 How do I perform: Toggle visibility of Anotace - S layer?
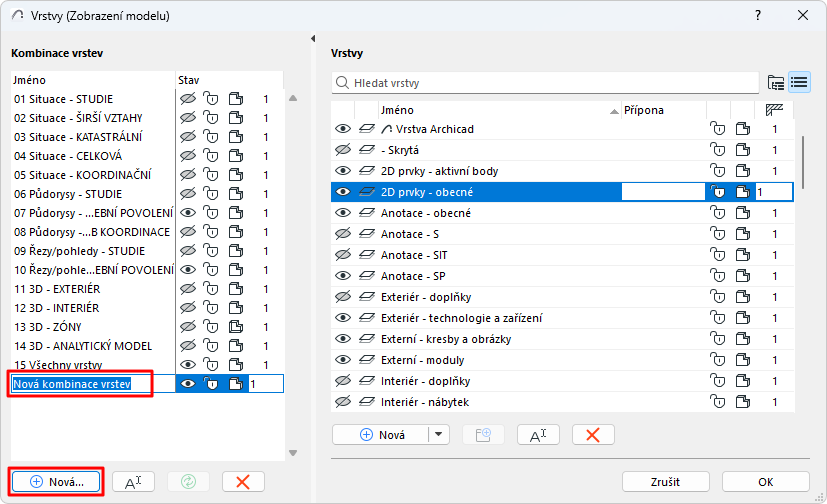[343, 234]
